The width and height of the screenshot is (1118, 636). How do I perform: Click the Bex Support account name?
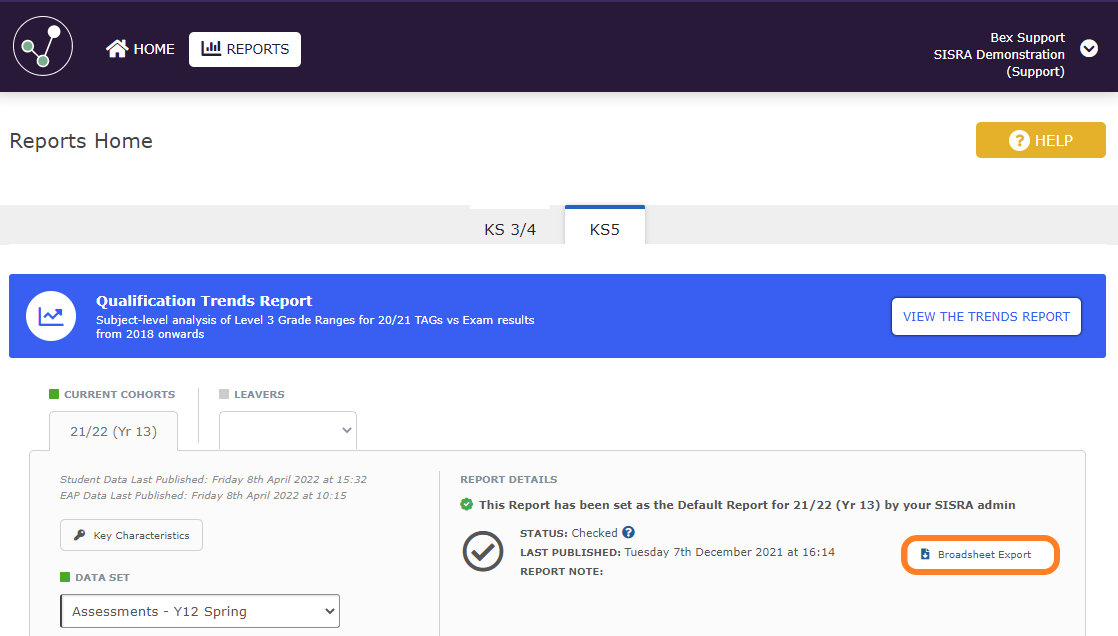(x=1027, y=38)
